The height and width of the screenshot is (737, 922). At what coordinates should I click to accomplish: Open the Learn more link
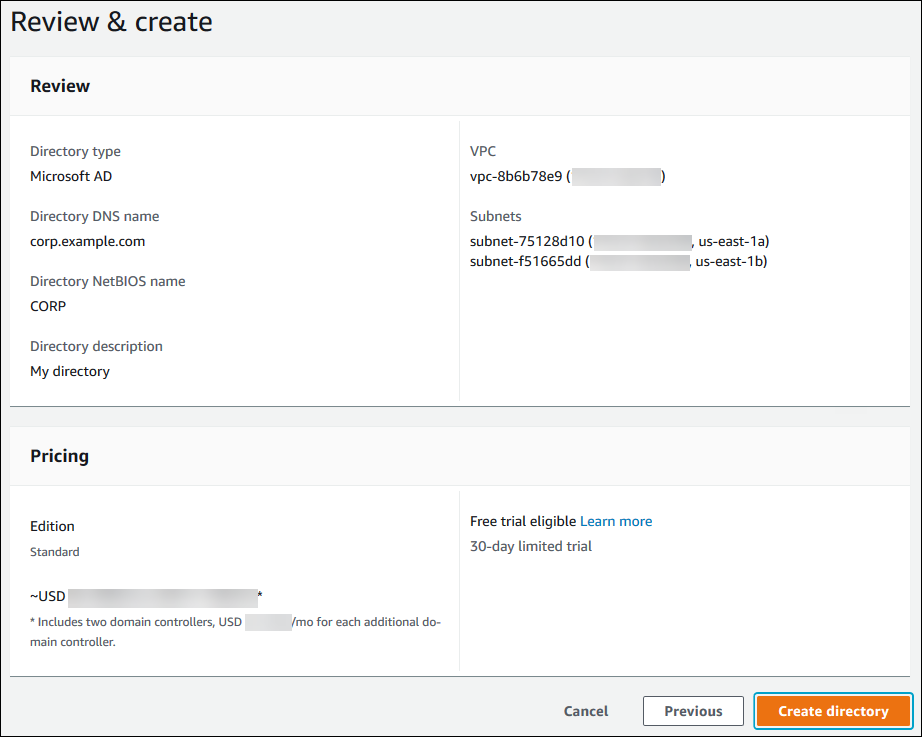(x=616, y=521)
